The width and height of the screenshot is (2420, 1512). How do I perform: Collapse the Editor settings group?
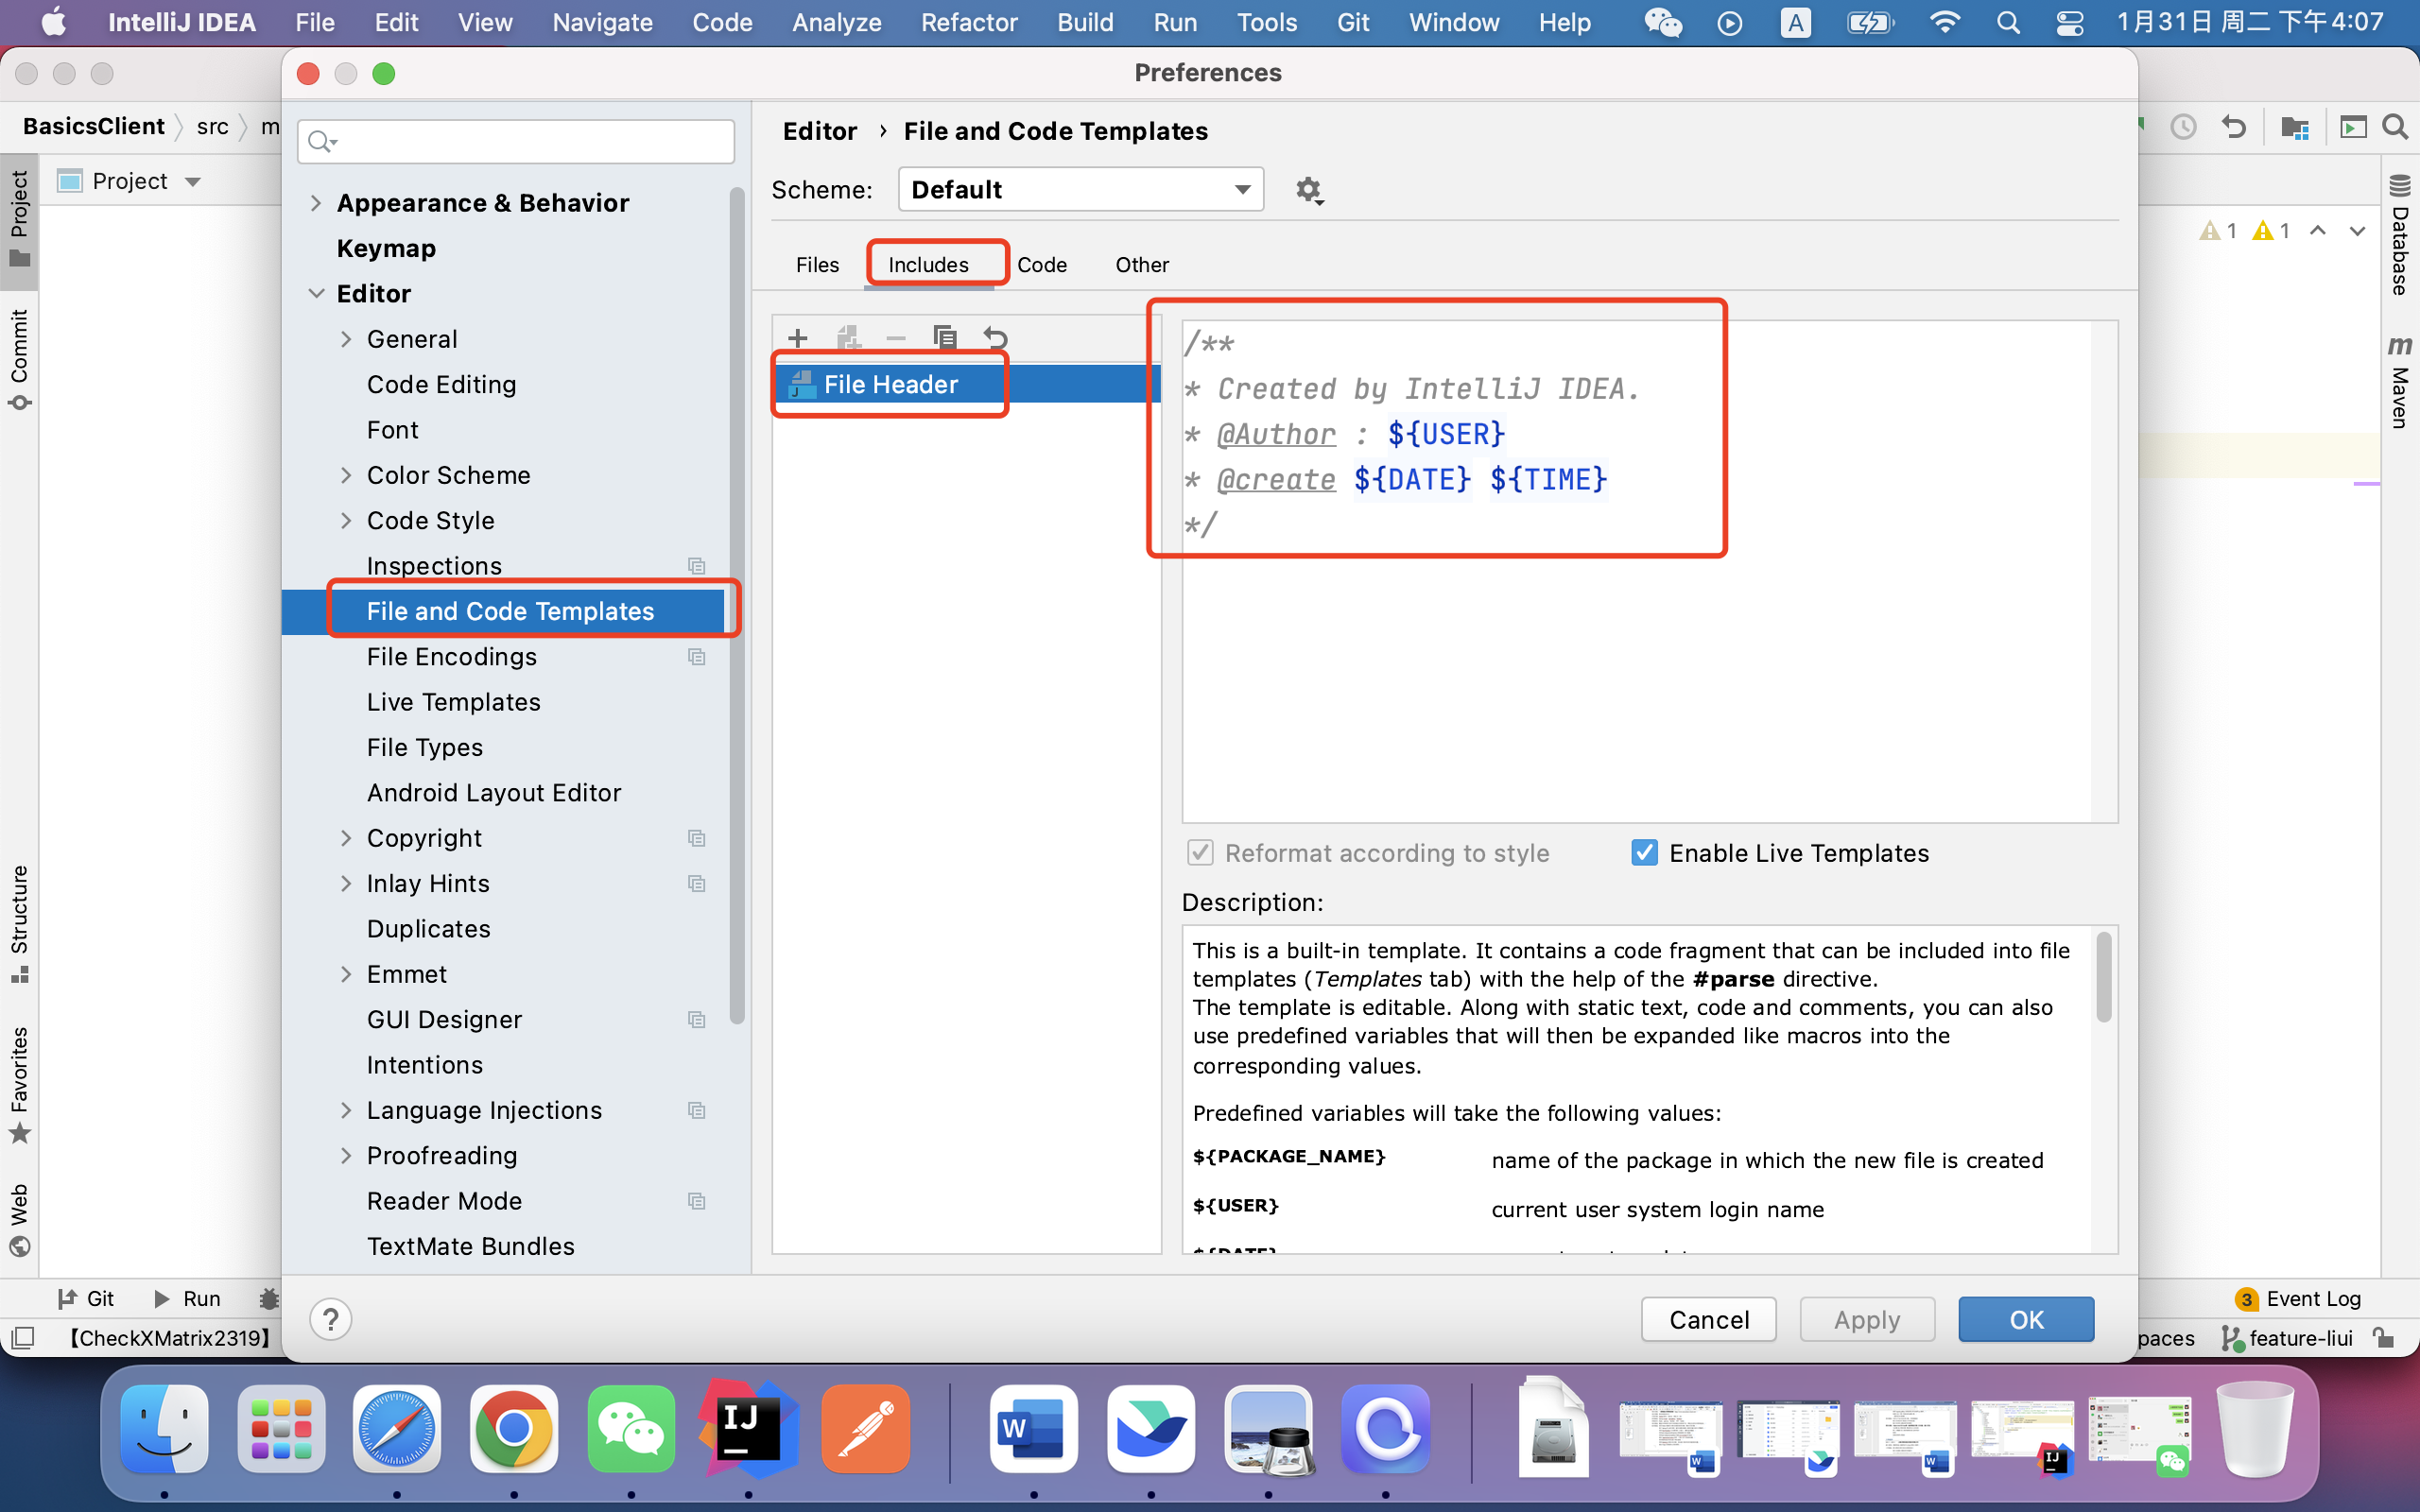coord(316,294)
